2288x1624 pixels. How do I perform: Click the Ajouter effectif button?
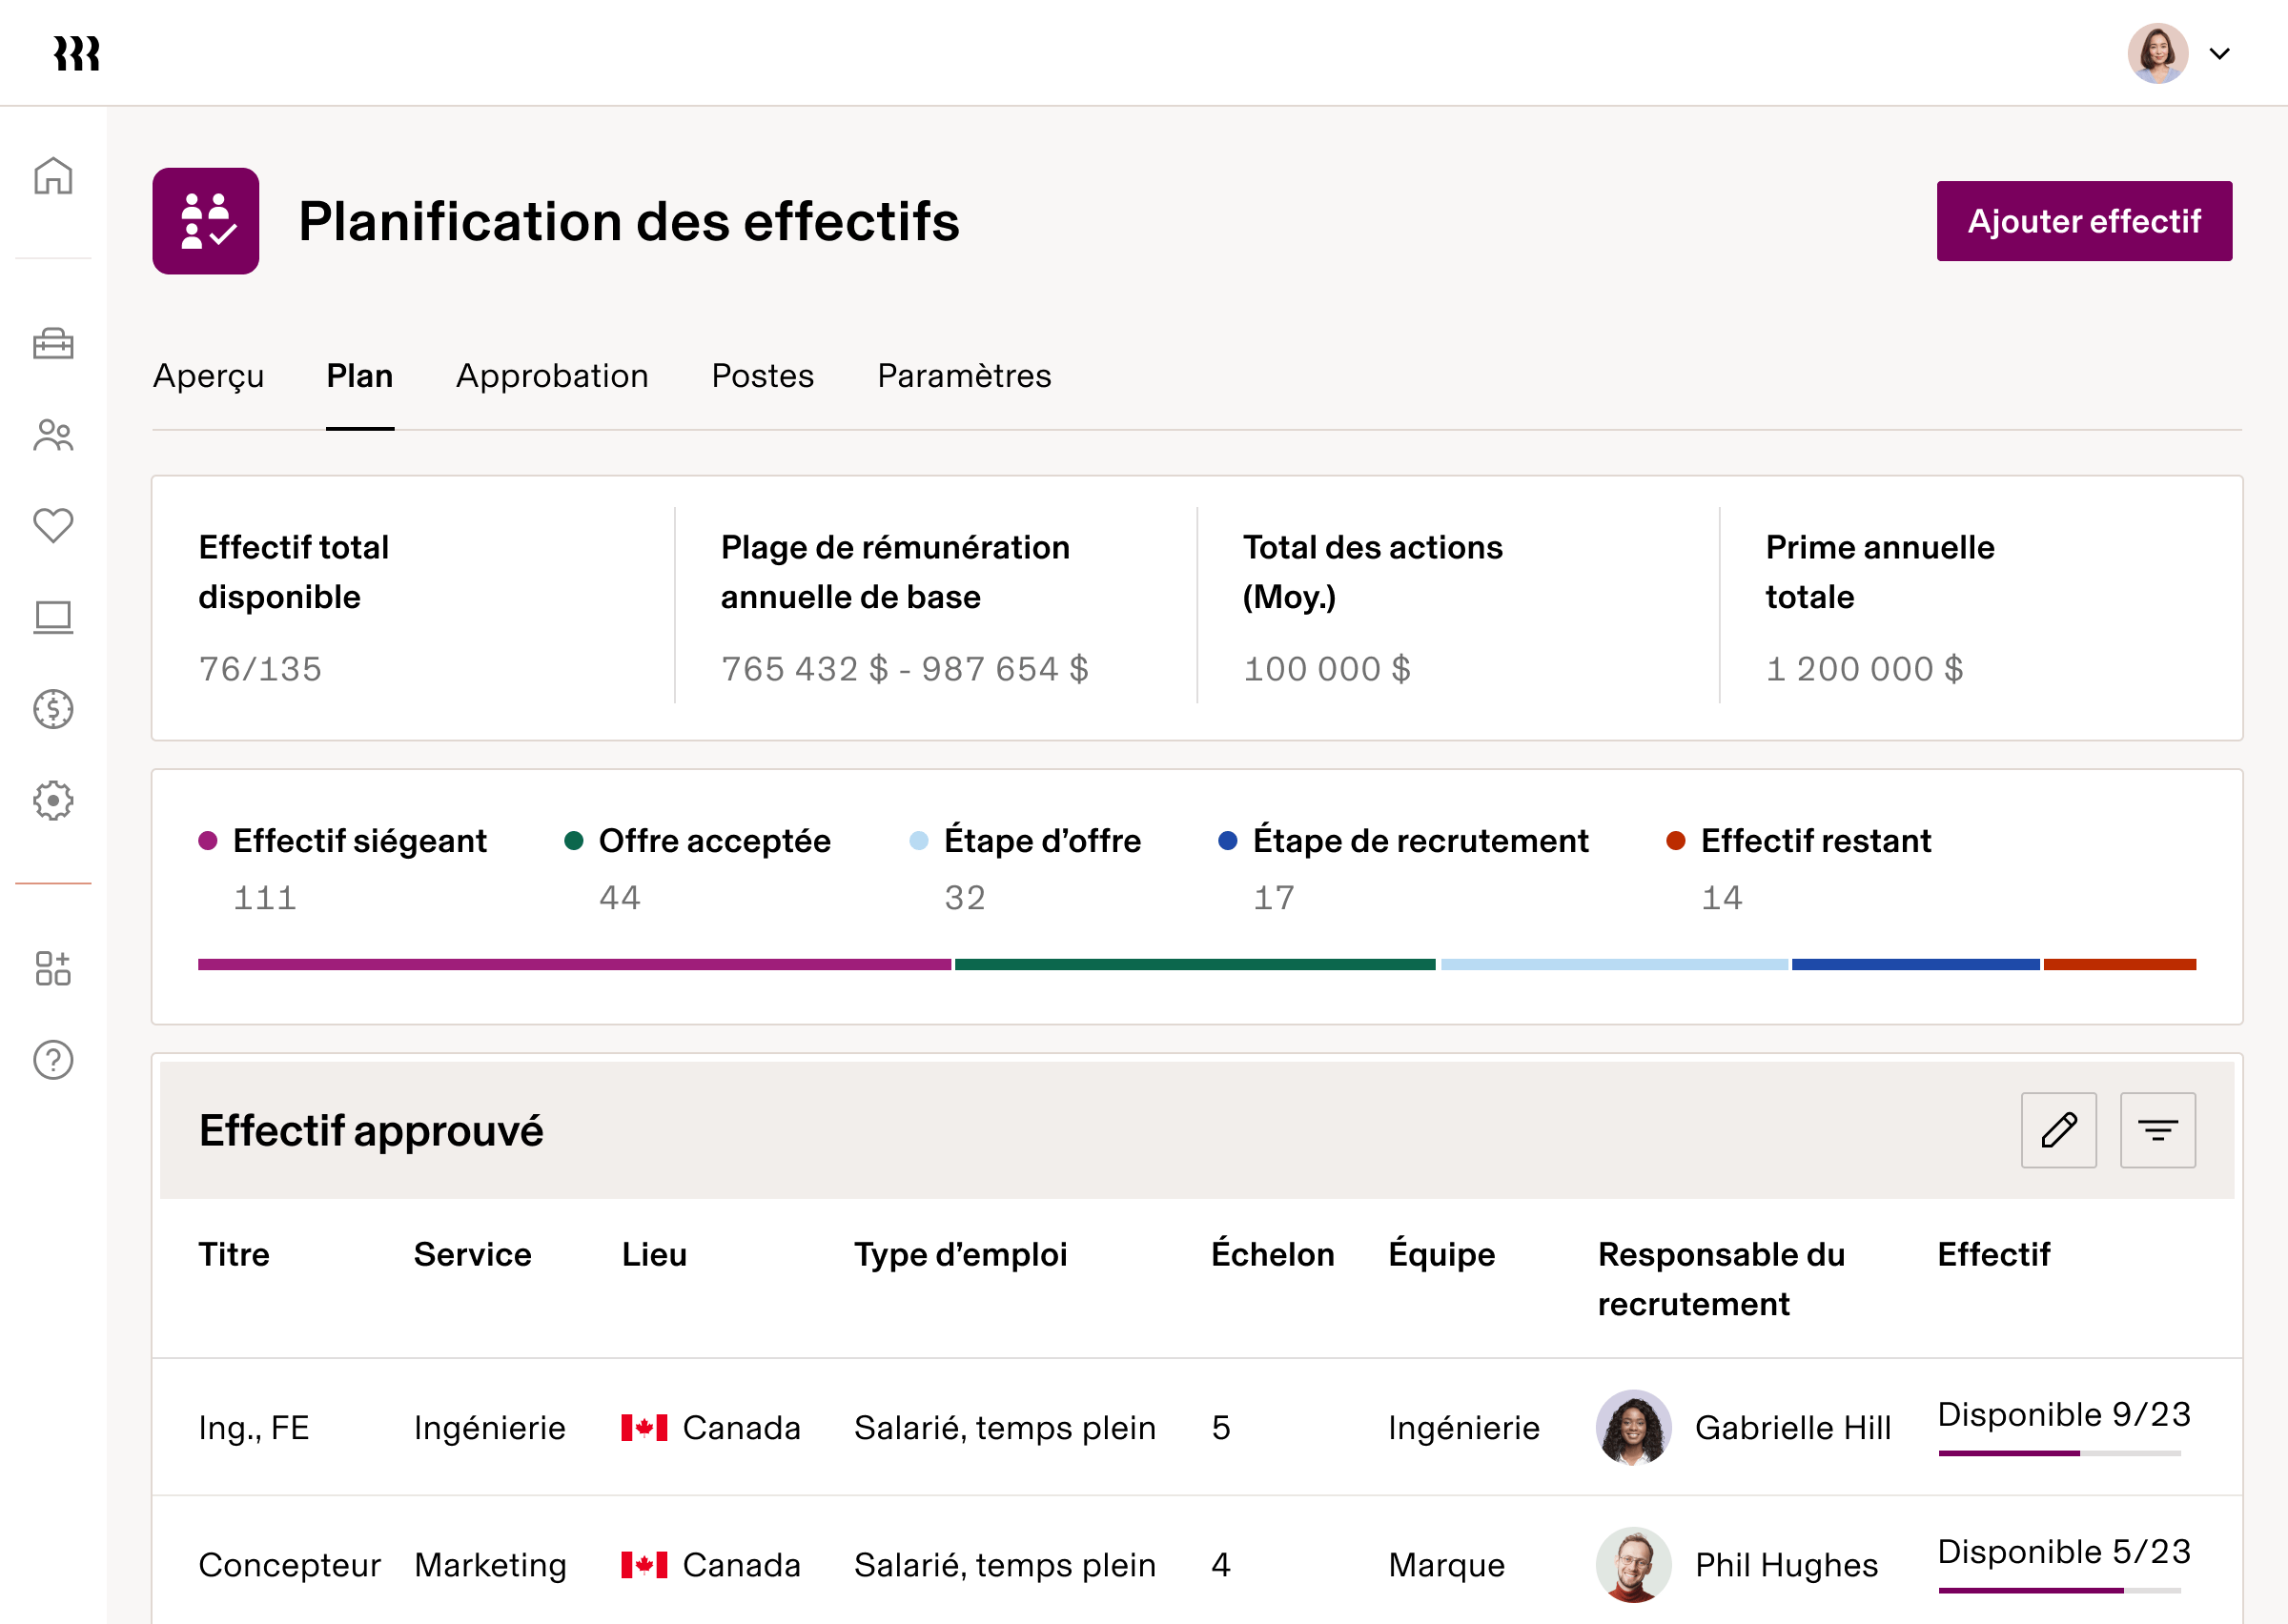pyautogui.click(x=2084, y=221)
